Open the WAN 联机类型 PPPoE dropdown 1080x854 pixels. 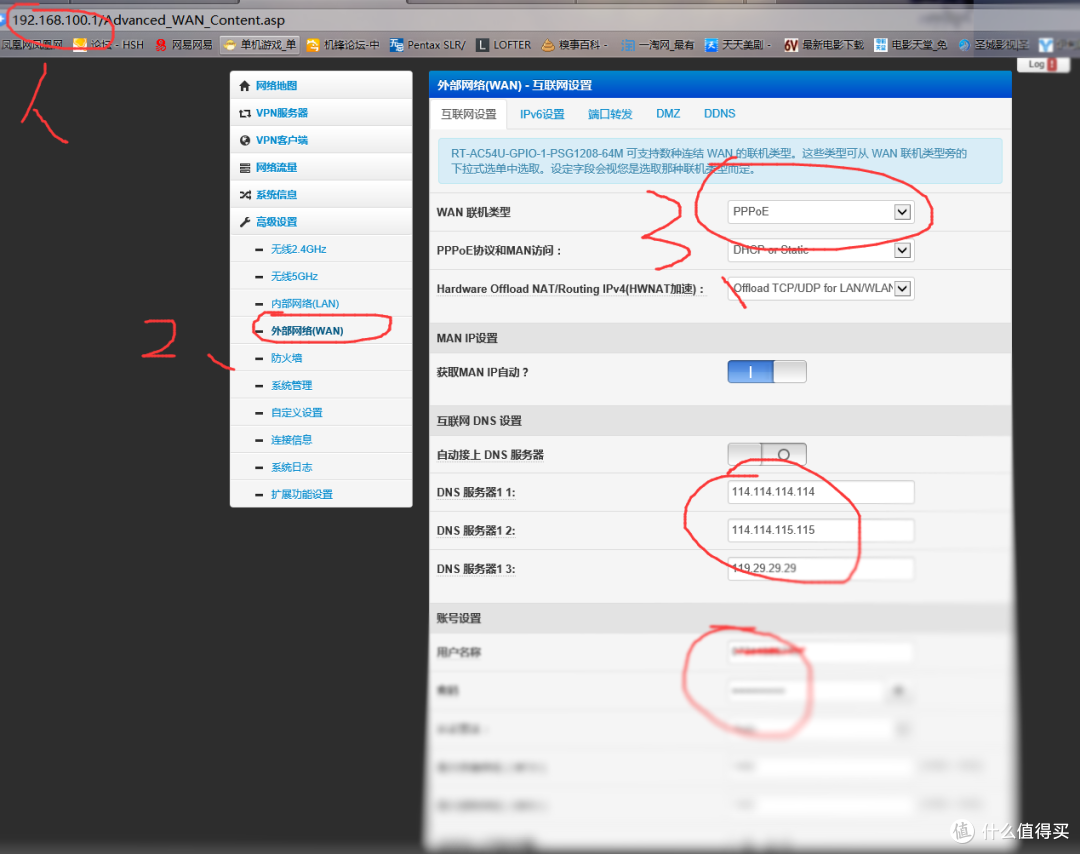820,211
